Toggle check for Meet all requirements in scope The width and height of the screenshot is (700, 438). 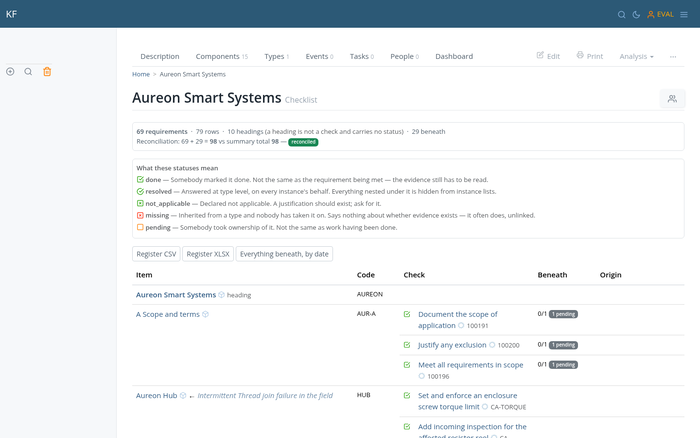[407, 365]
